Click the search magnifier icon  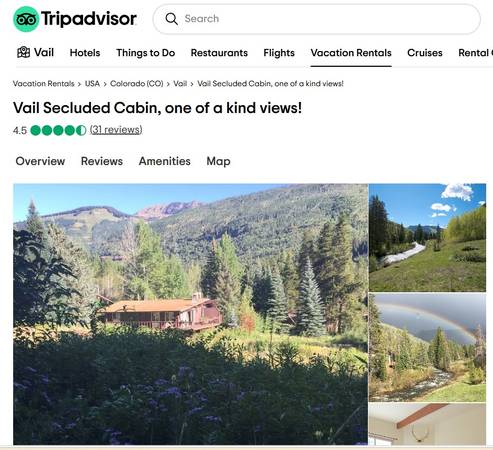(171, 19)
